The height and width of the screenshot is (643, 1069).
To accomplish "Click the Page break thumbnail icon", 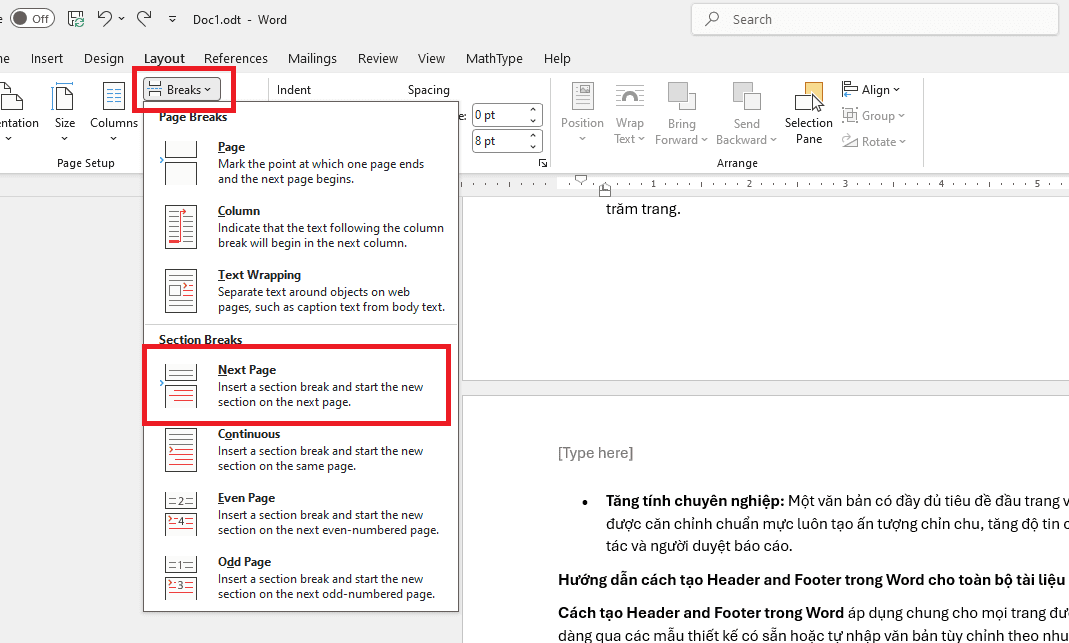I will (181, 162).
